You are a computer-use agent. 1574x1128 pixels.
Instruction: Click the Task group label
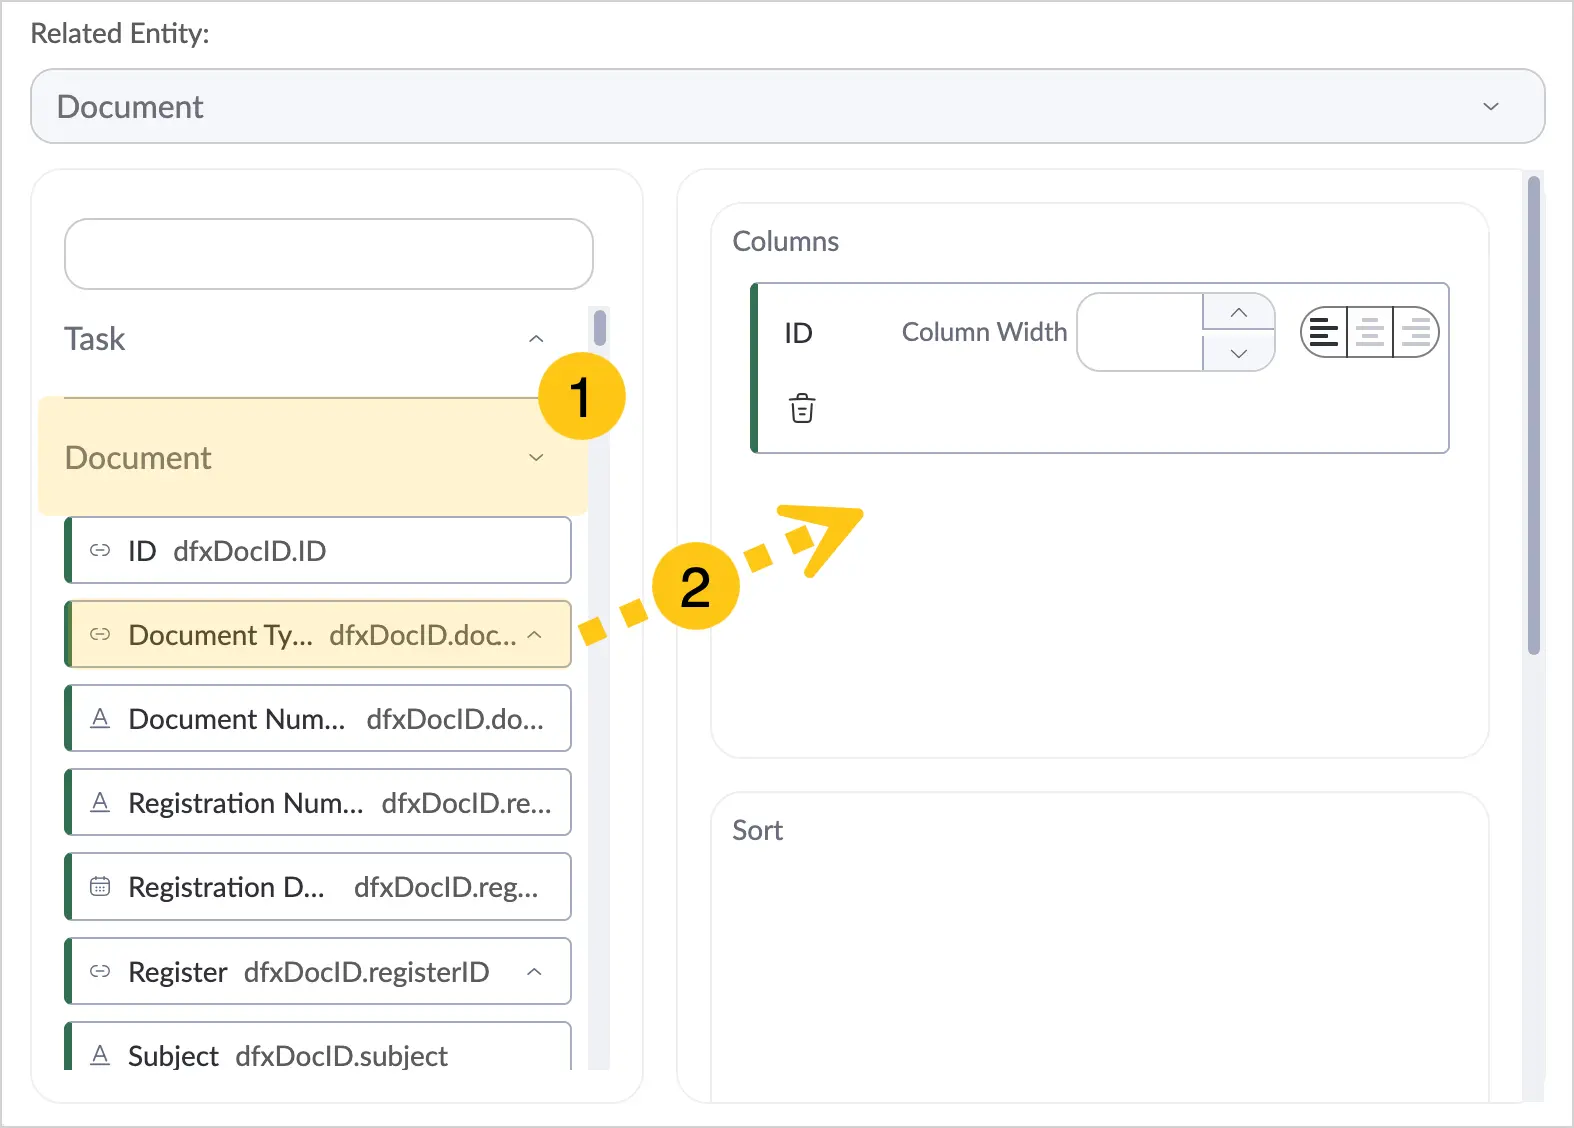[x=95, y=339]
